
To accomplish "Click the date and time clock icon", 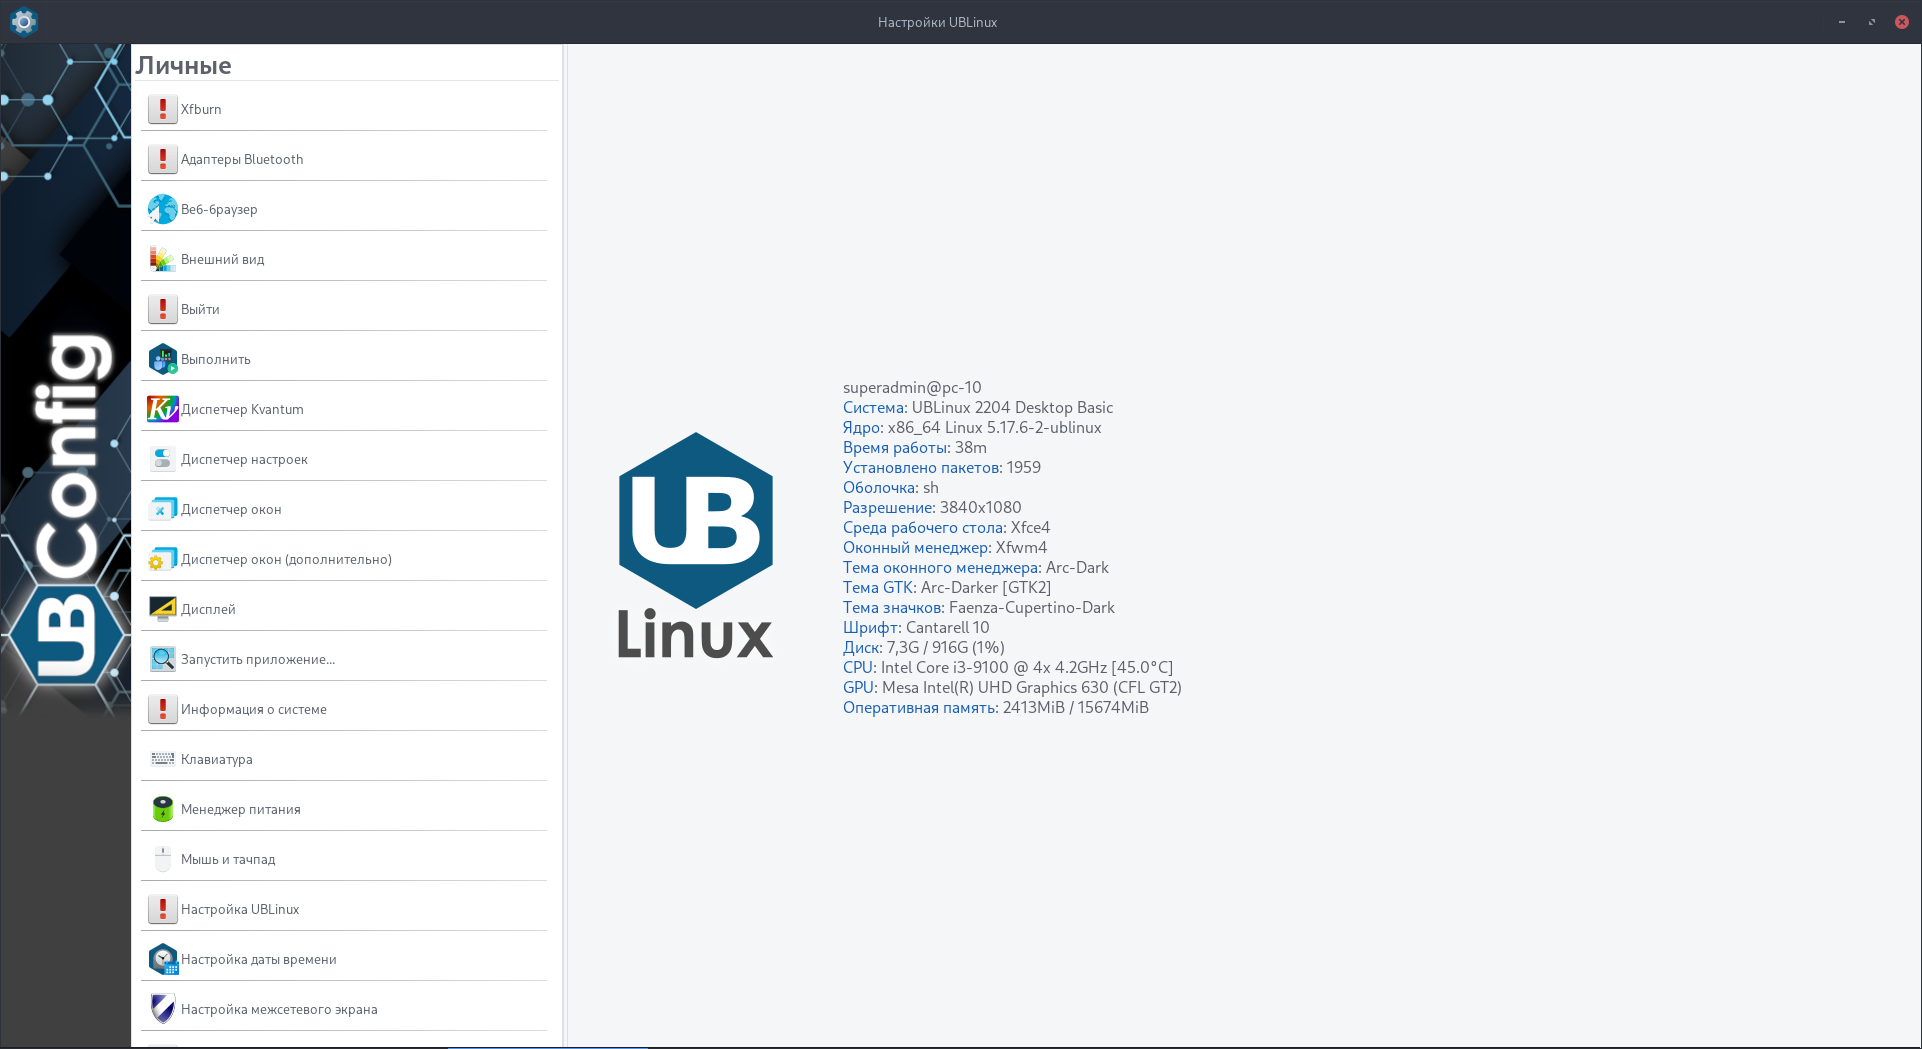I will pos(162,959).
